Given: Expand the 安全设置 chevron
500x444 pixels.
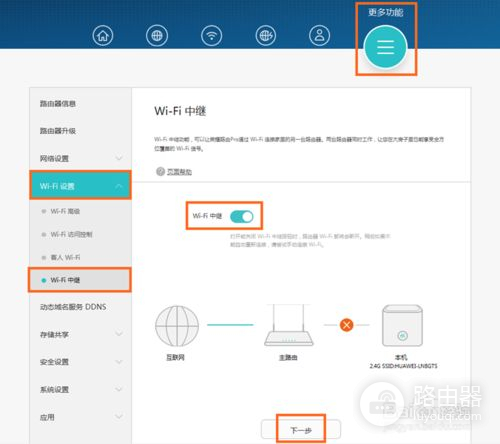Looking at the screenshot, I should pyautogui.click(x=119, y=361).
